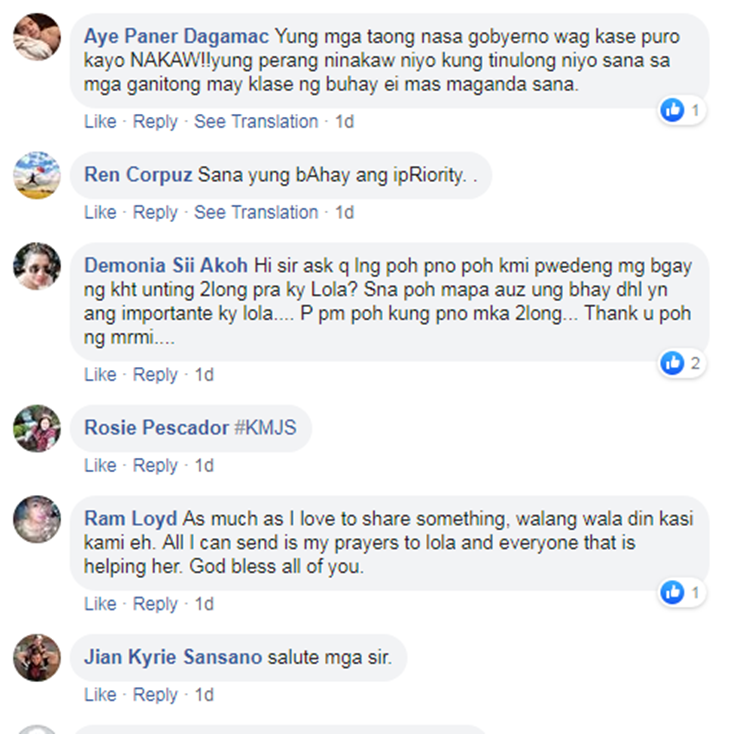Reply to Demonia Sii Akoh's comment
750x734 pixels.
pyautogui.click(x=155, y=375)
